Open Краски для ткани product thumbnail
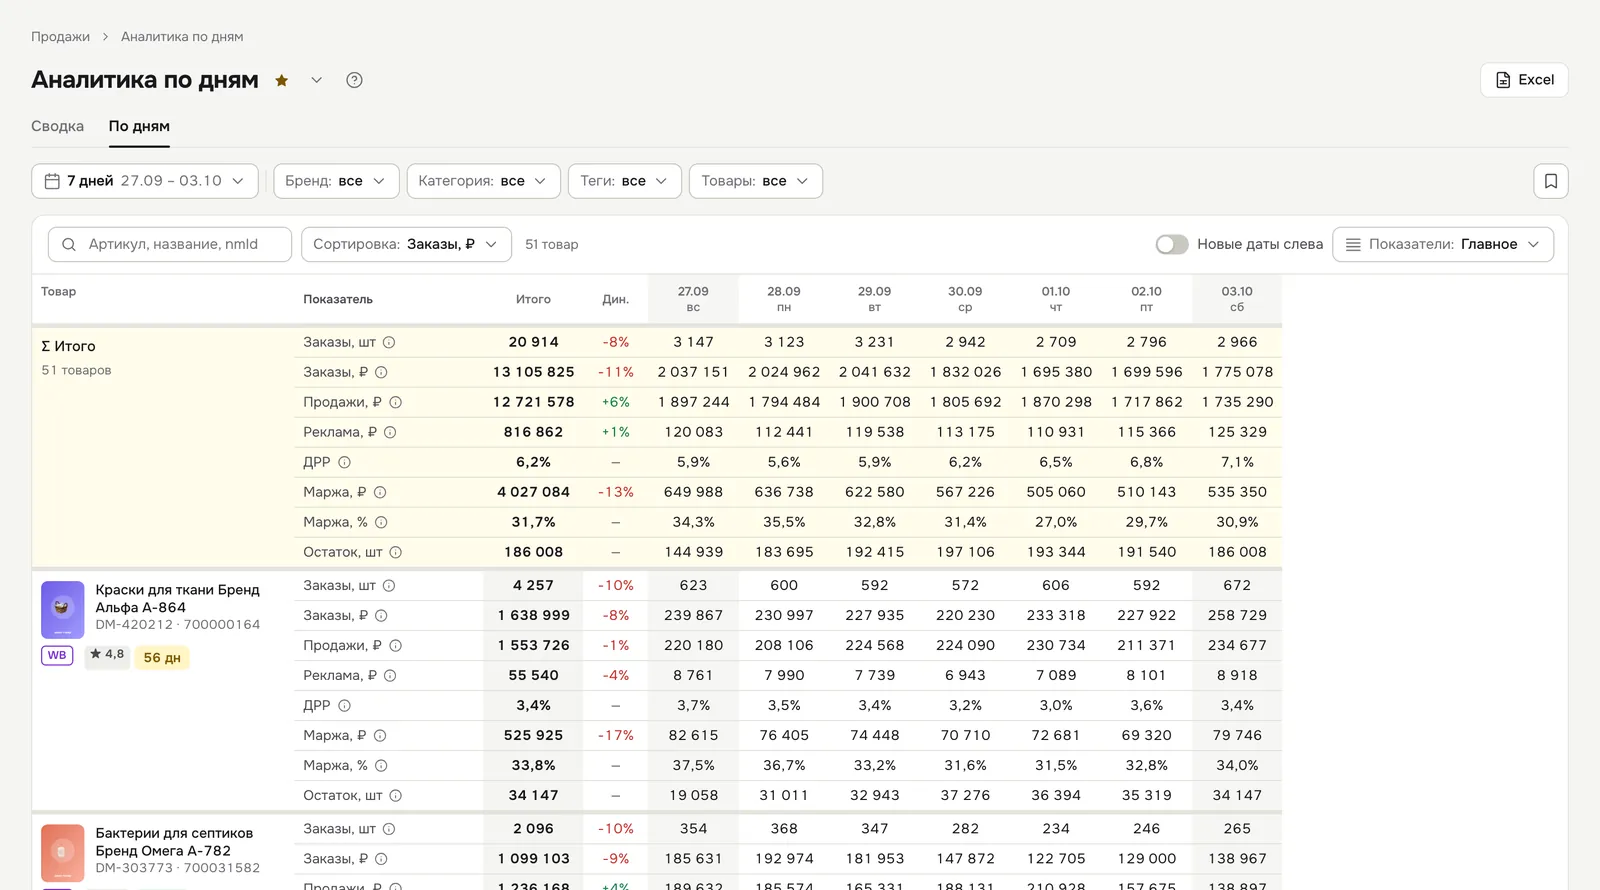This screenshot has height=890, width=1600. 62,610
